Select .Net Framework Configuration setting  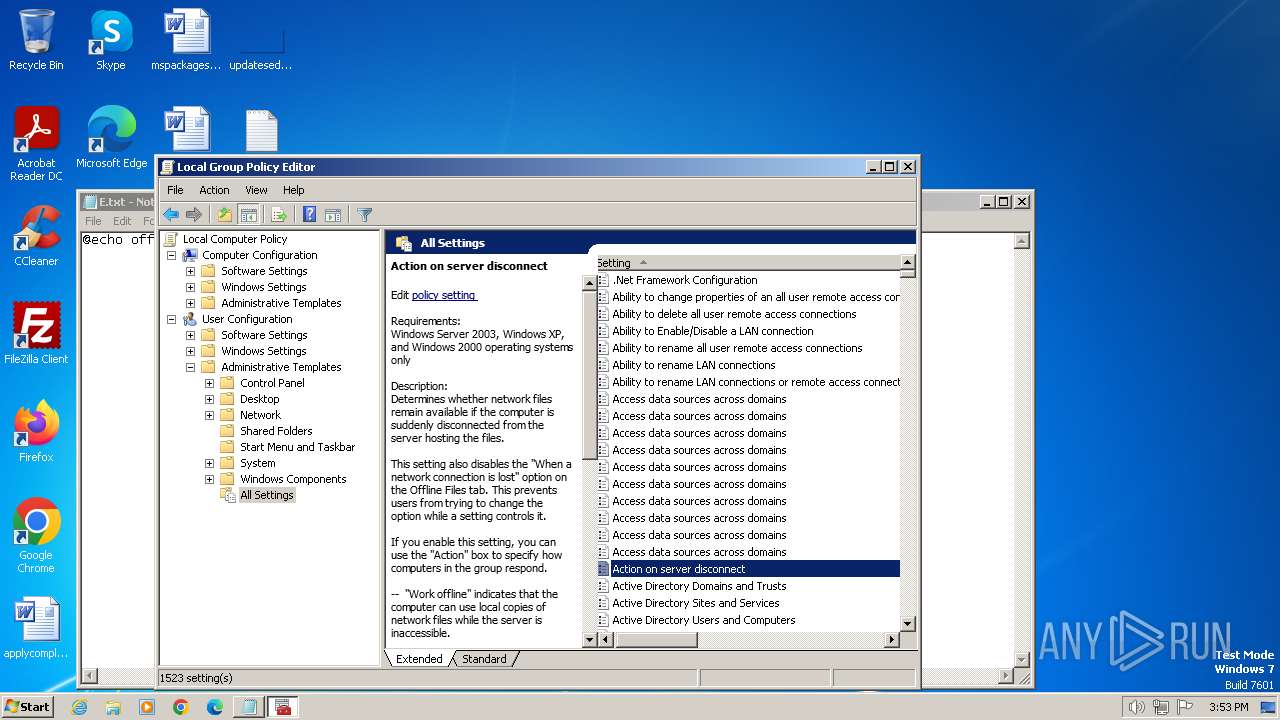(x=685, y=280)
